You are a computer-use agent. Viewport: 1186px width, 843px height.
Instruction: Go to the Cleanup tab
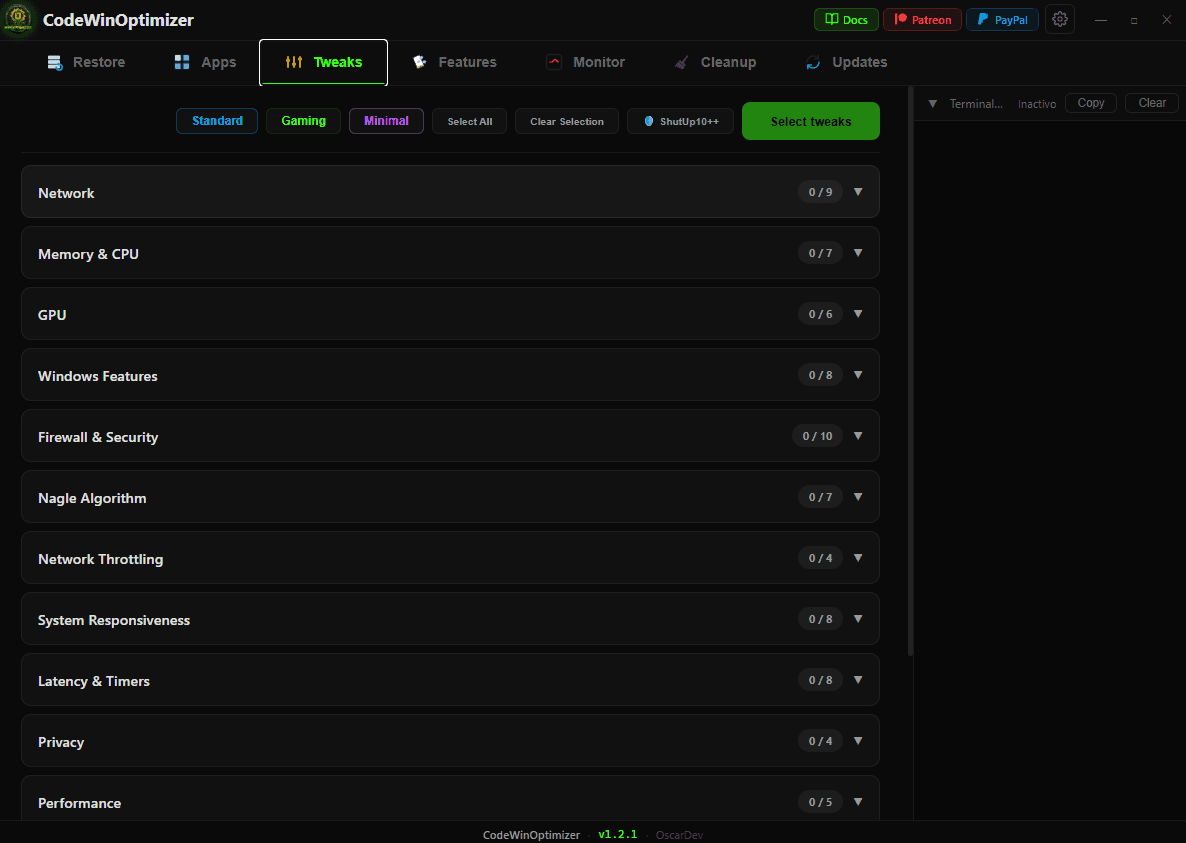715,63
